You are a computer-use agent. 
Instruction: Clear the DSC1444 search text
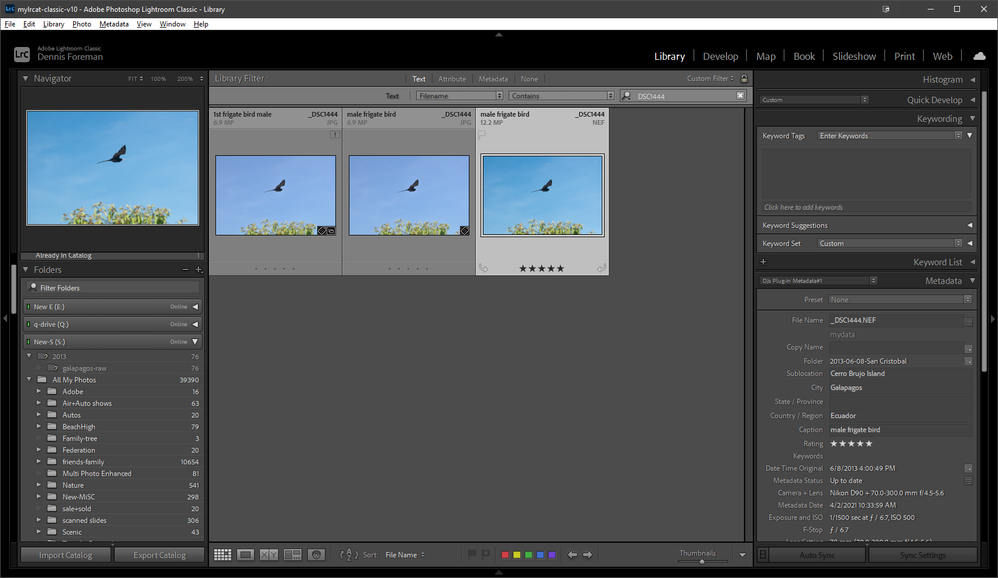point(741,96)
